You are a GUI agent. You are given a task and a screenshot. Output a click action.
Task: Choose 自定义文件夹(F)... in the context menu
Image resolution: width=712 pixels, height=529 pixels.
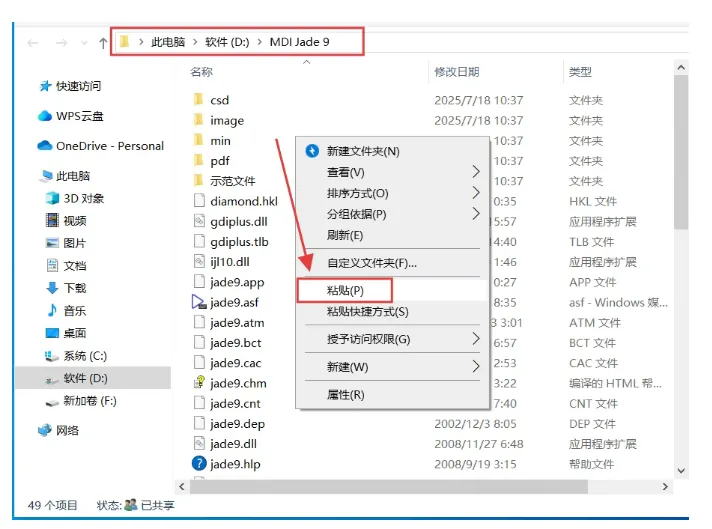coord(393,263)
